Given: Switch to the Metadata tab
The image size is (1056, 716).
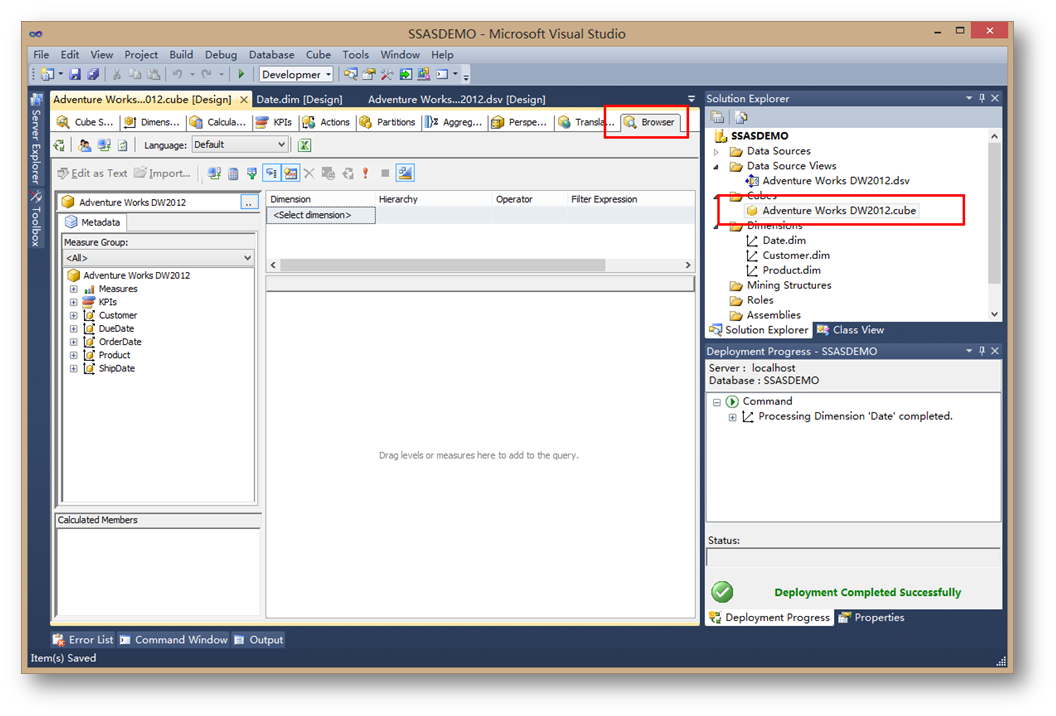Looking at the screenshot, I should [x=93, y=222].
